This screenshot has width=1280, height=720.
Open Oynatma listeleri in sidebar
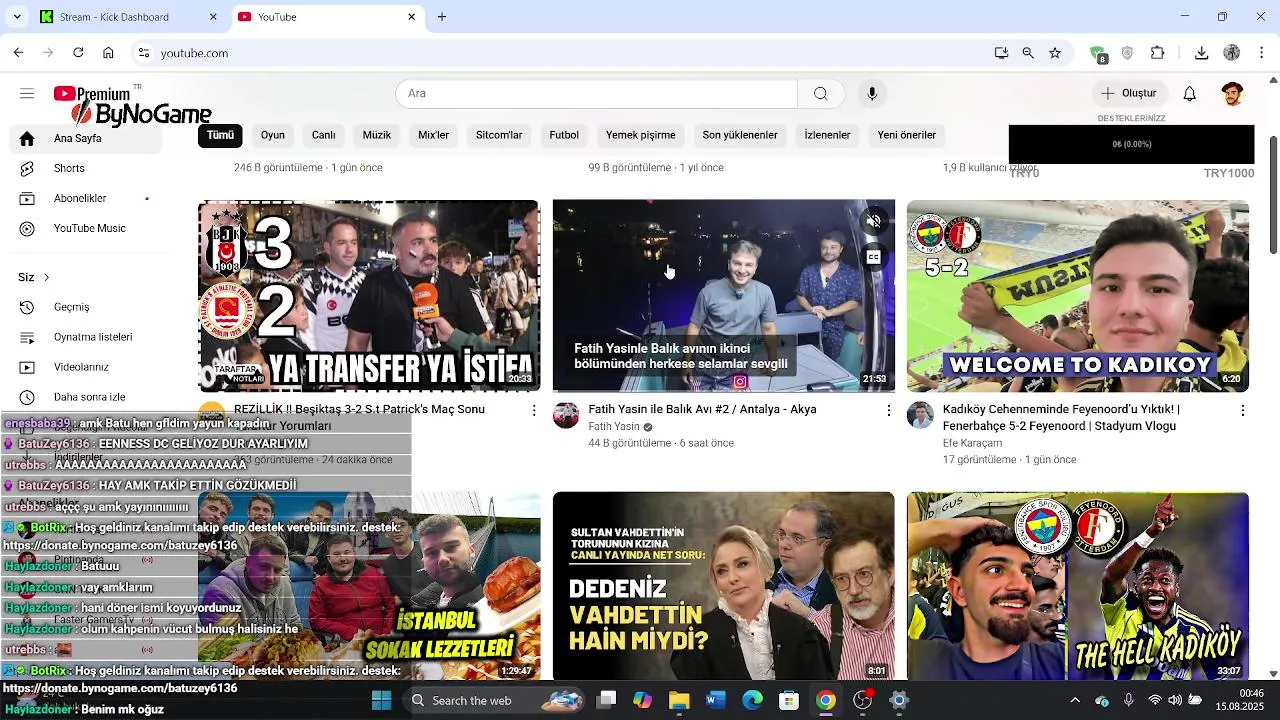(85, 337)
